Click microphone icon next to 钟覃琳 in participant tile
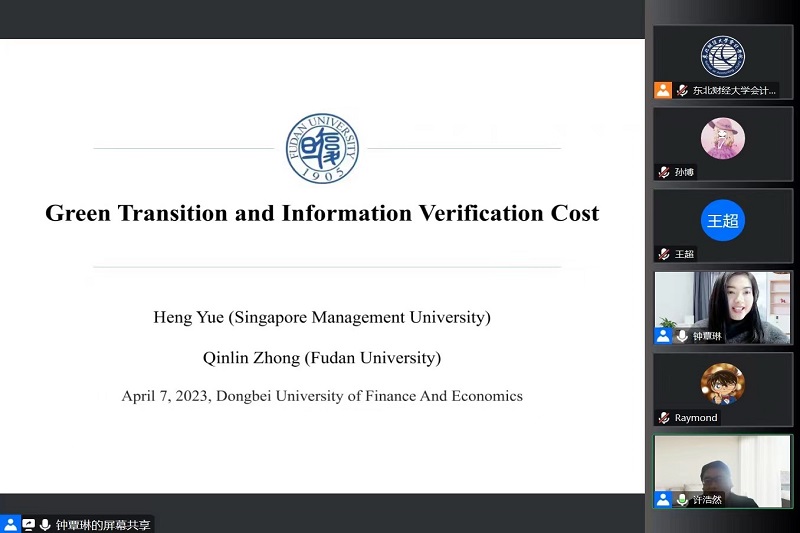This screenshot has height=533, width=800. click(682, 336)
